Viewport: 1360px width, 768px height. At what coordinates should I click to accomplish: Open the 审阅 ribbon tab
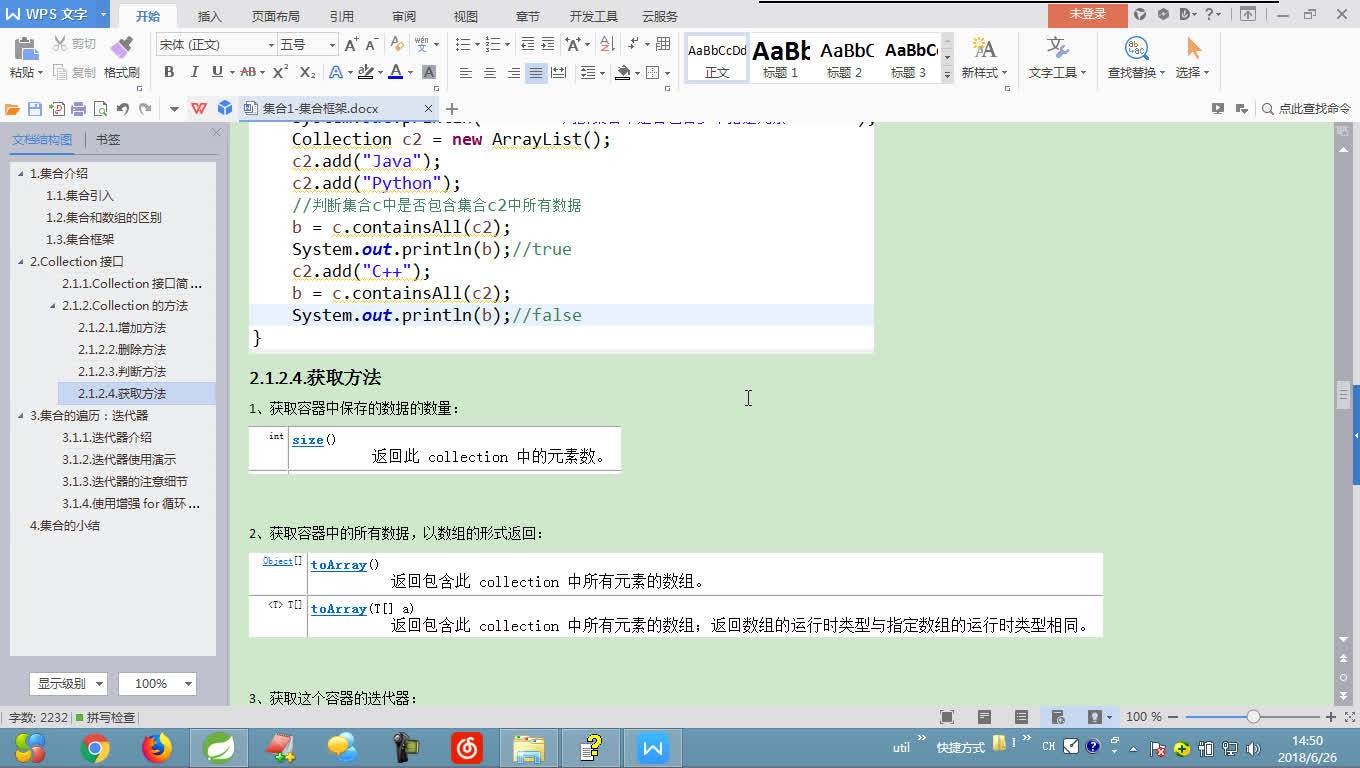404,16
